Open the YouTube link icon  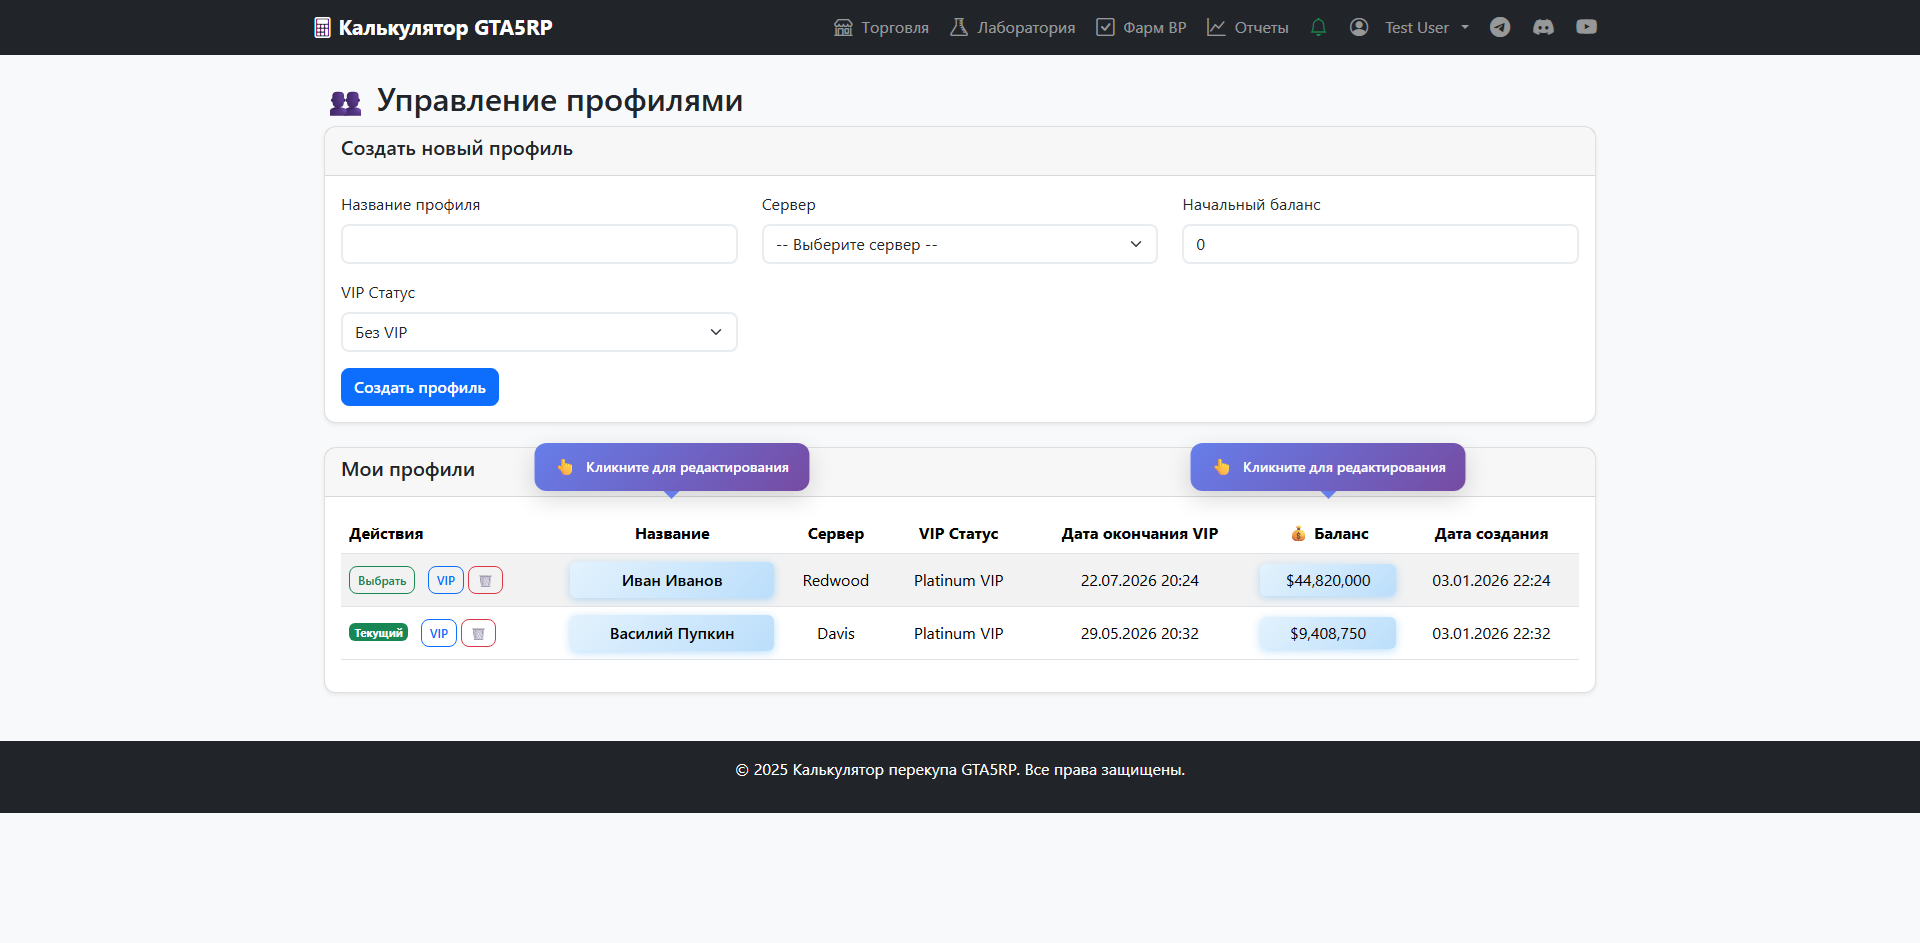point(1586,27)
